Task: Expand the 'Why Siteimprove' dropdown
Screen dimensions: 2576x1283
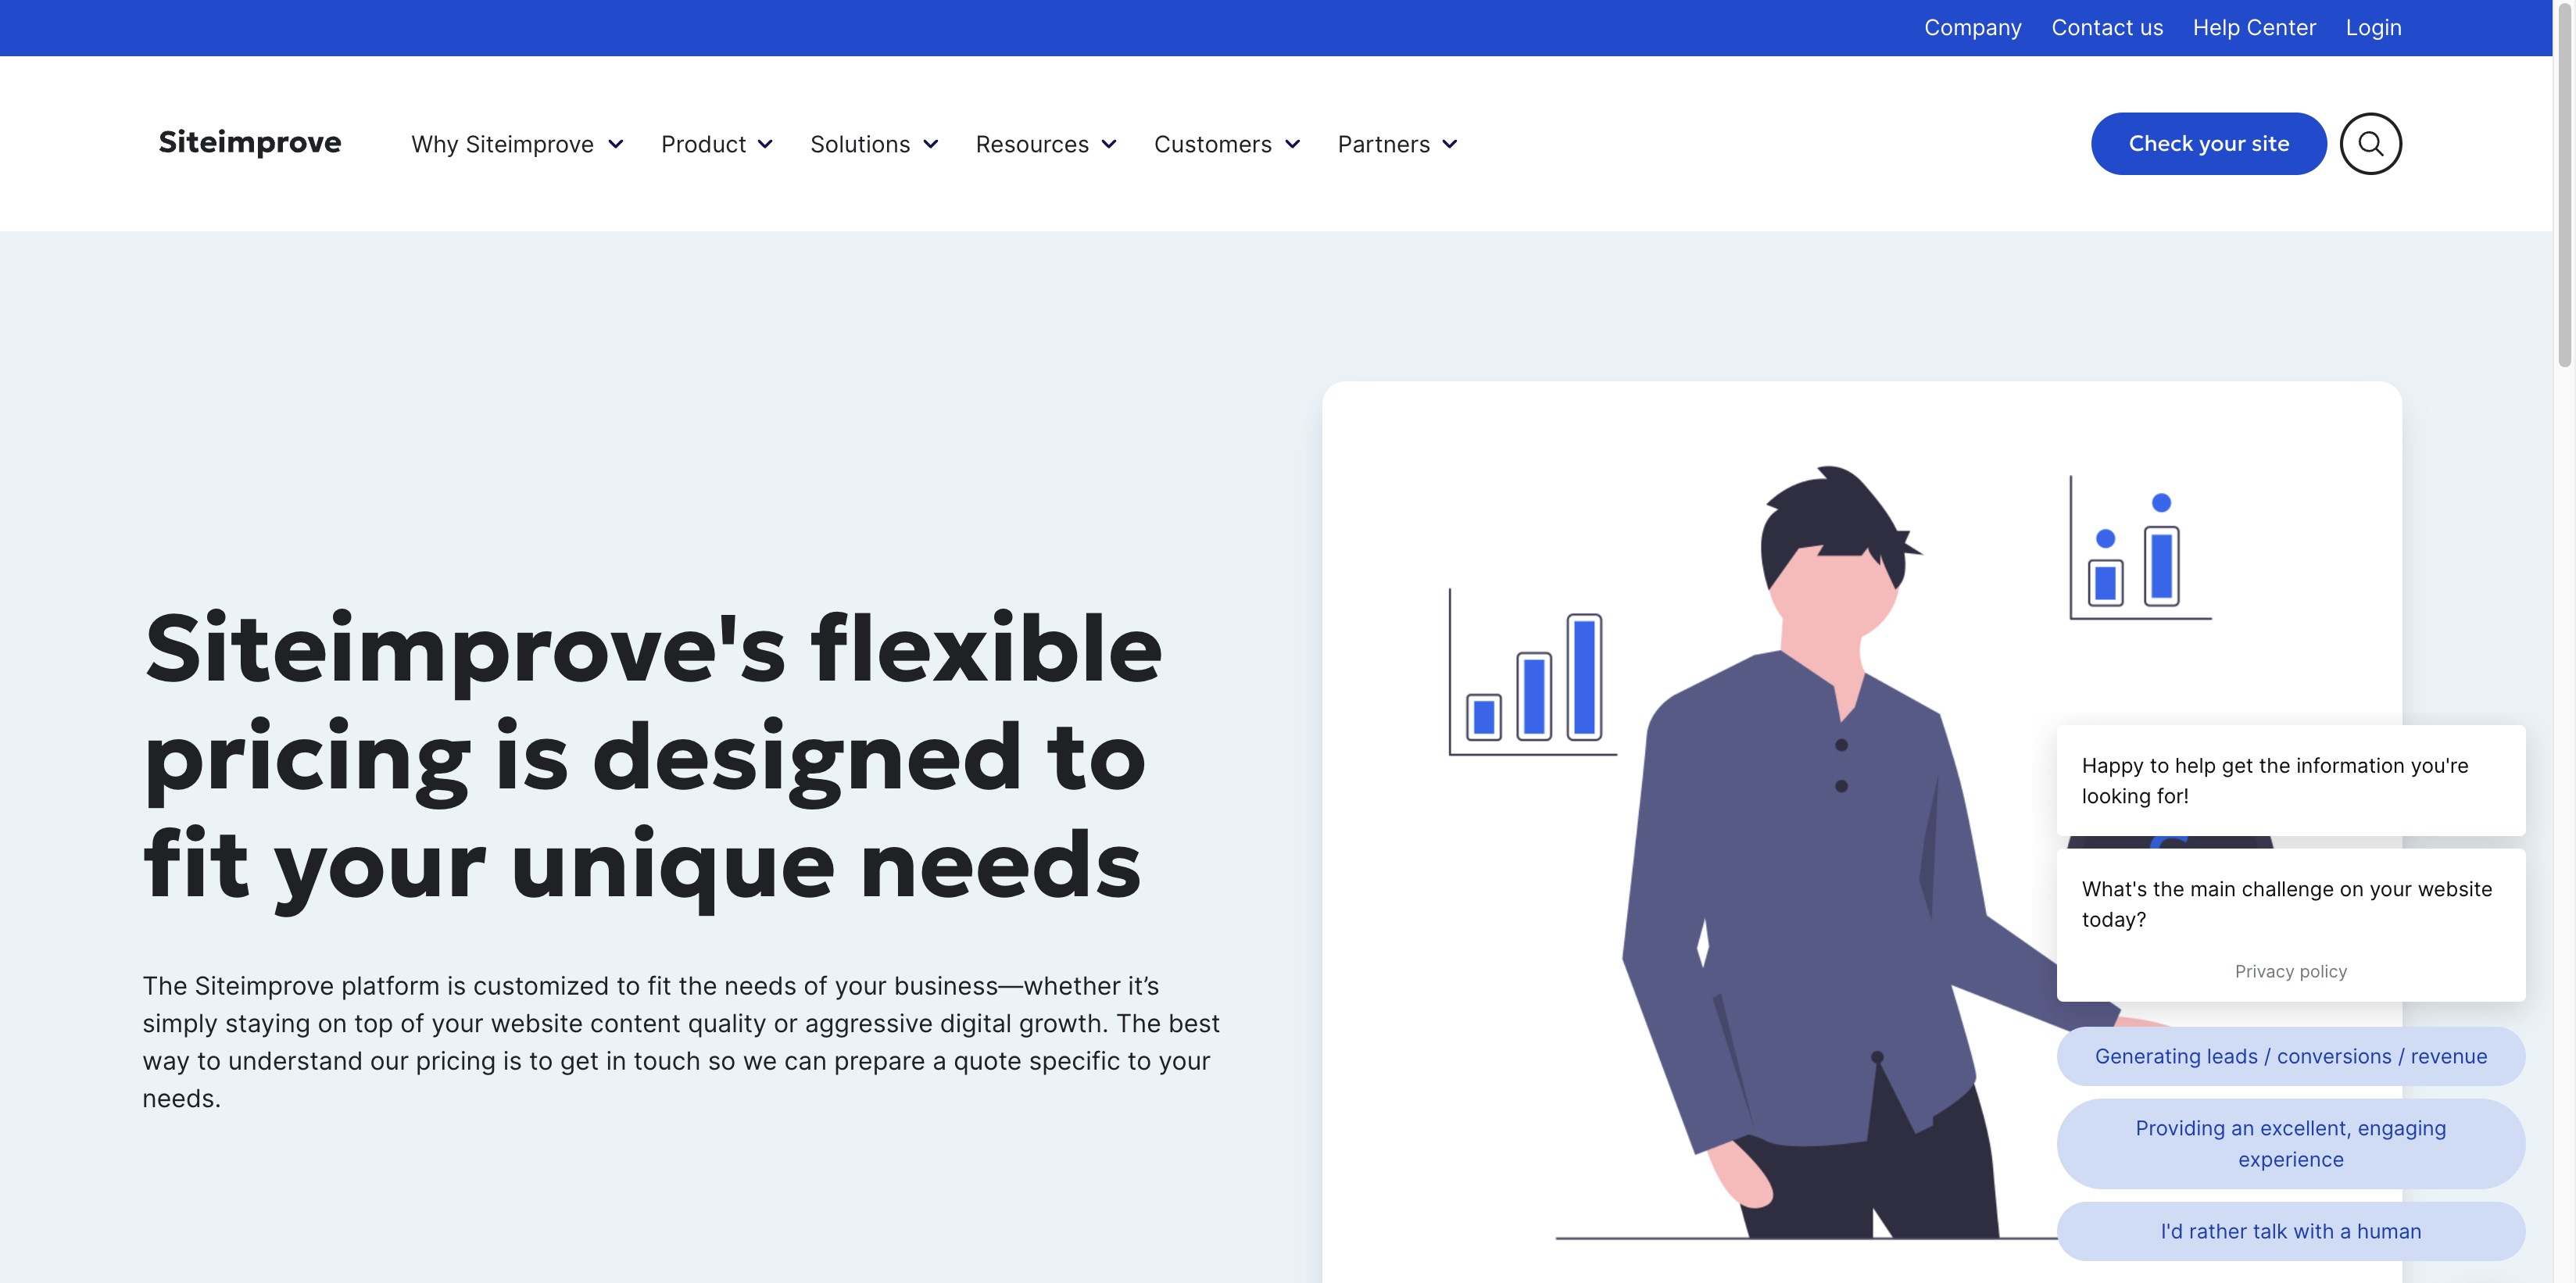Action: click(x=516, y=143)
